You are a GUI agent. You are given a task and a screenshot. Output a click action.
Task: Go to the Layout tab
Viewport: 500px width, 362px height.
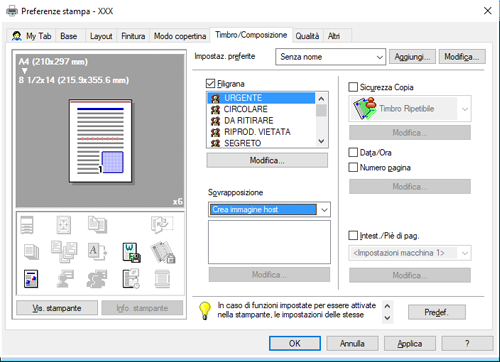click(101, 36)
